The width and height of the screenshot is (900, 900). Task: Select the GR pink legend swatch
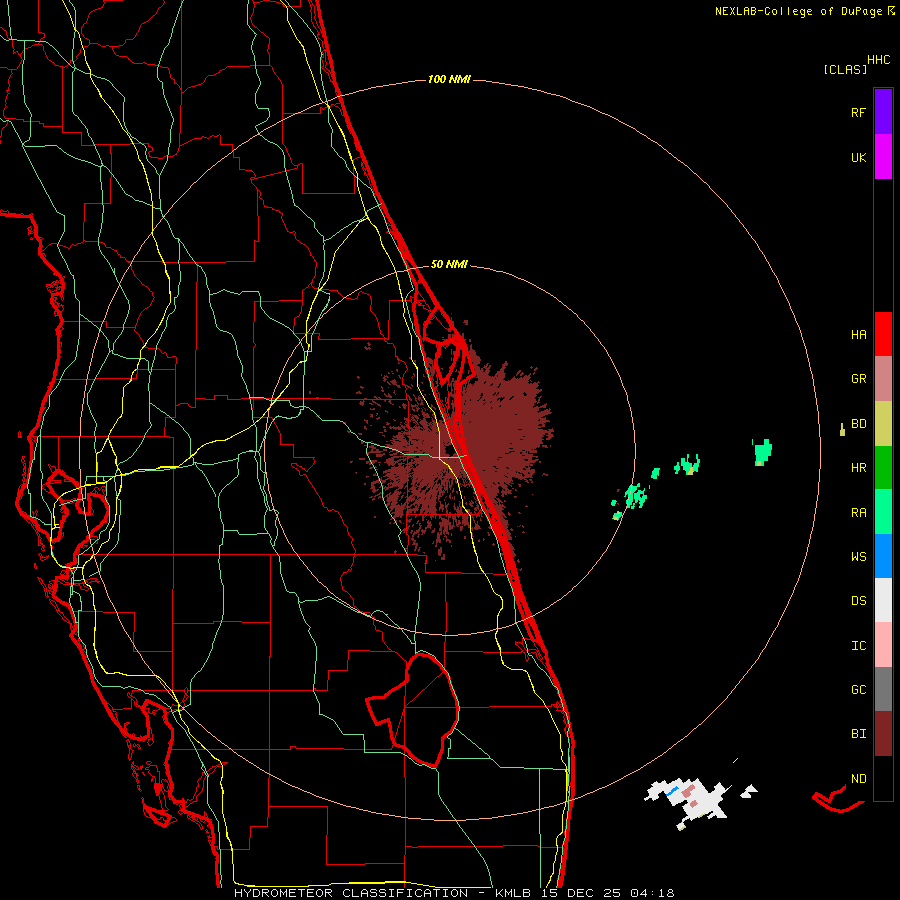tap(883, 378)
